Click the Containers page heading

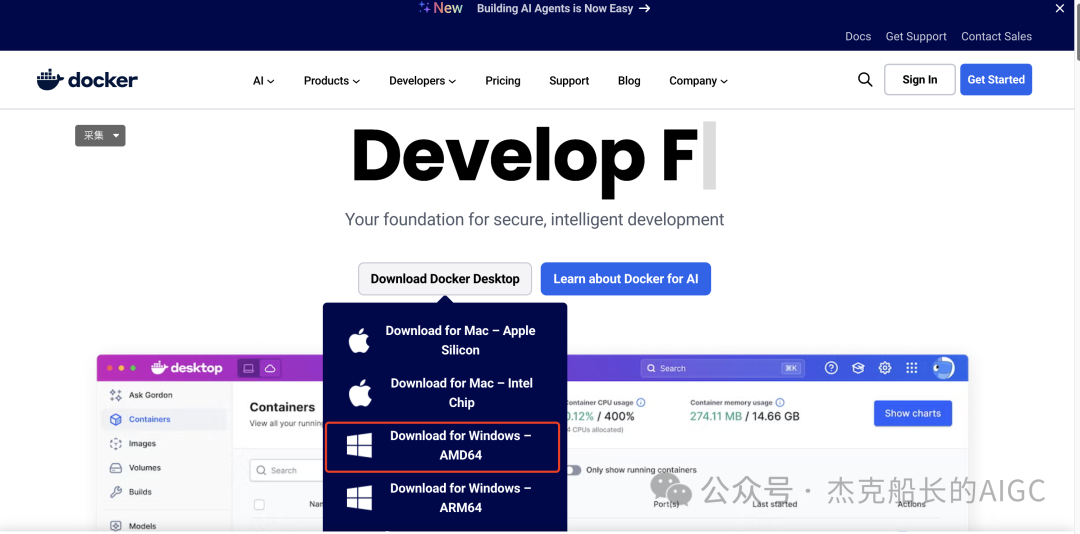pos(282,407)
